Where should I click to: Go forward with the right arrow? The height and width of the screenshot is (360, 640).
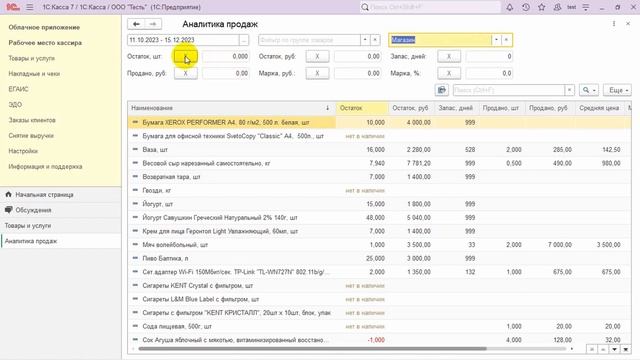153,24
